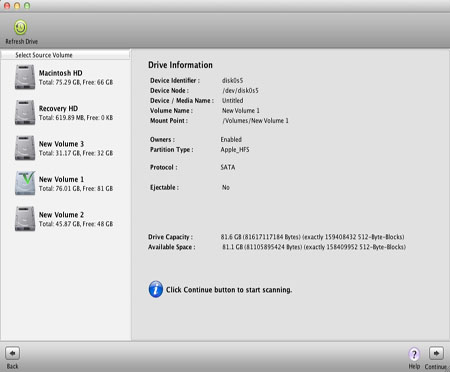Click the Owners value Enabled

[x=231, y=139]
